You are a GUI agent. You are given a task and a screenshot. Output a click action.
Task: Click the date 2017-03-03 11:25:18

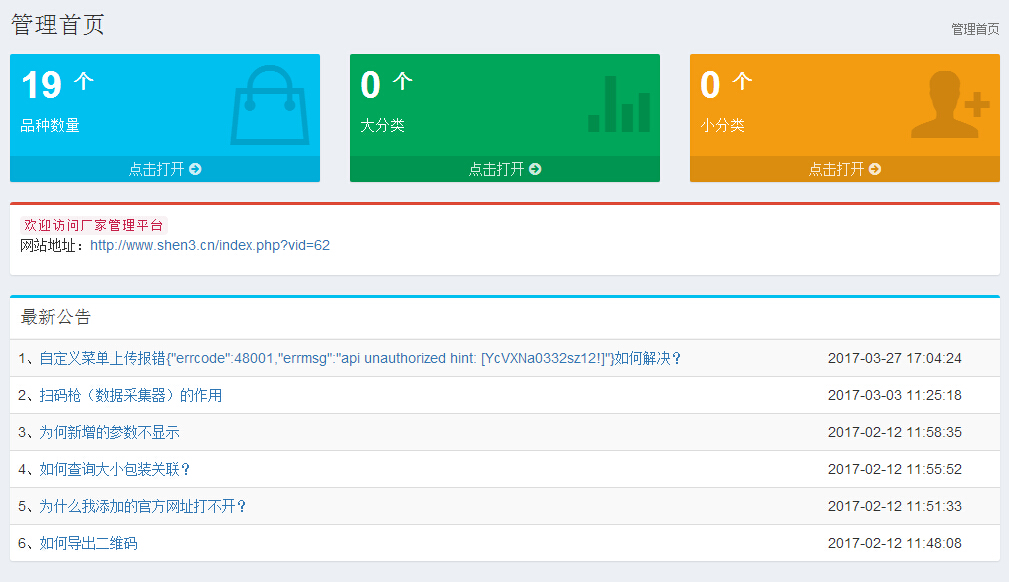click(x=894, y=395)
